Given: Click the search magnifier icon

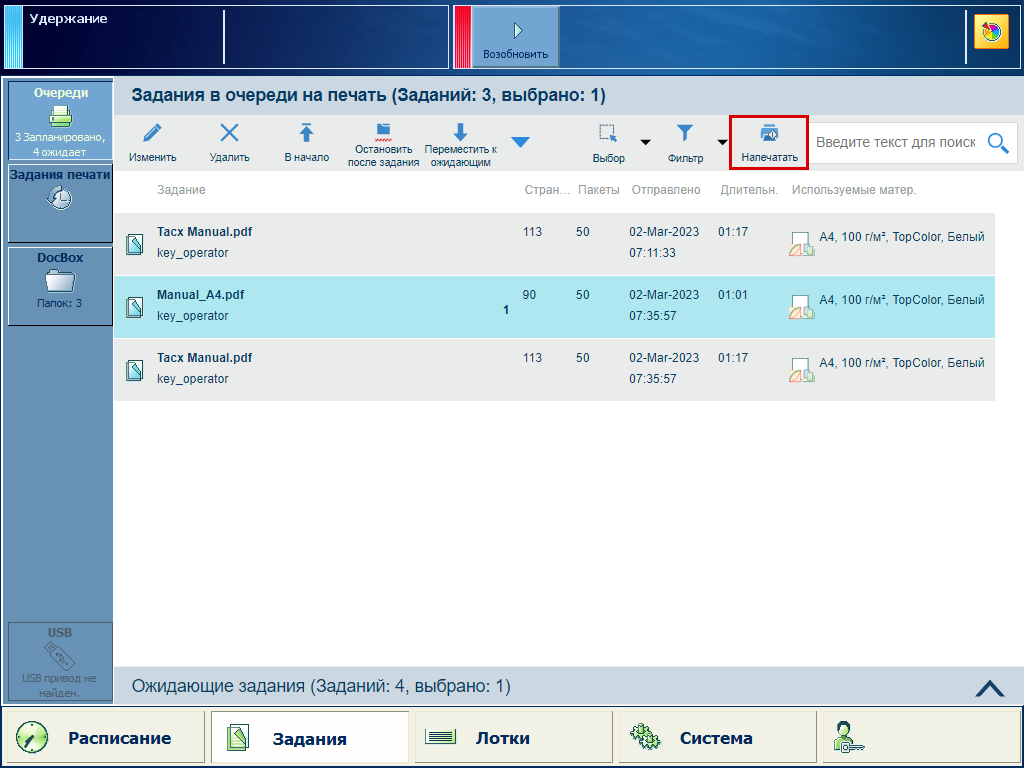Looking at the screenshot, I should [998, 142].
